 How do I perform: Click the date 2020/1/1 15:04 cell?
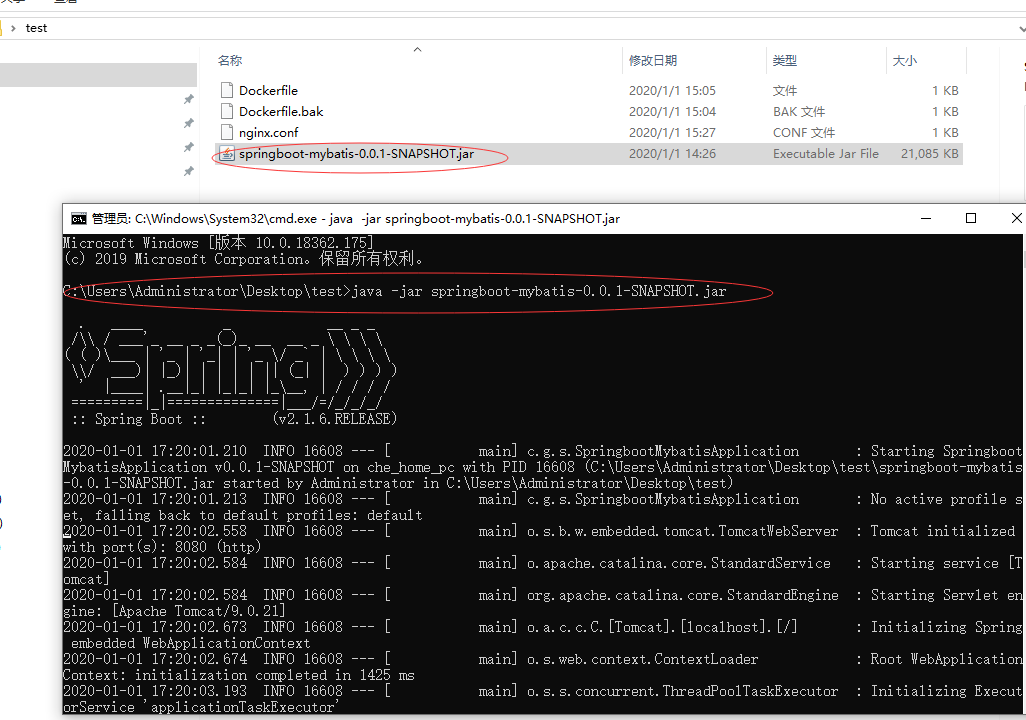(x=672, y=111)
